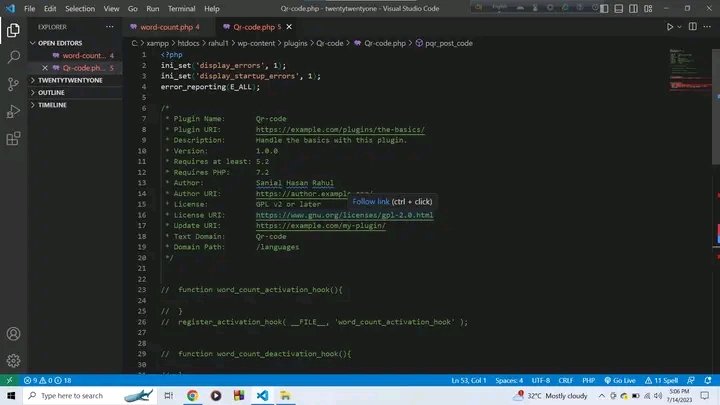Close the Qr-code.php tab
Viewport: 720px width, 405px height.
click(x=289, y=27)
